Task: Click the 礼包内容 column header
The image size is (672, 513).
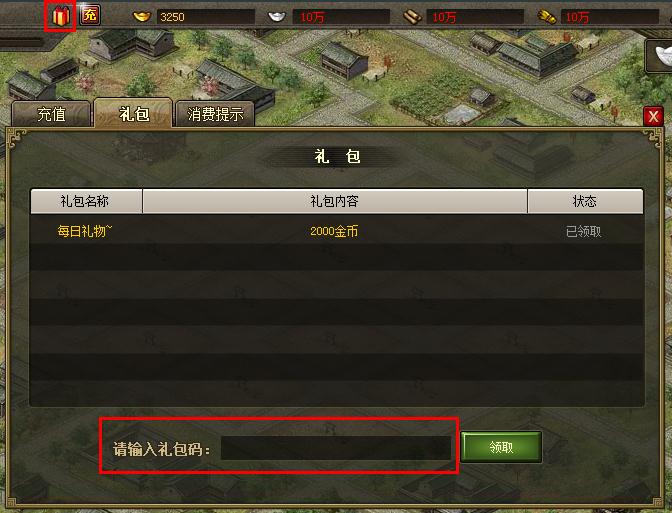Action: pyautogui.click(x=335, y=201)
